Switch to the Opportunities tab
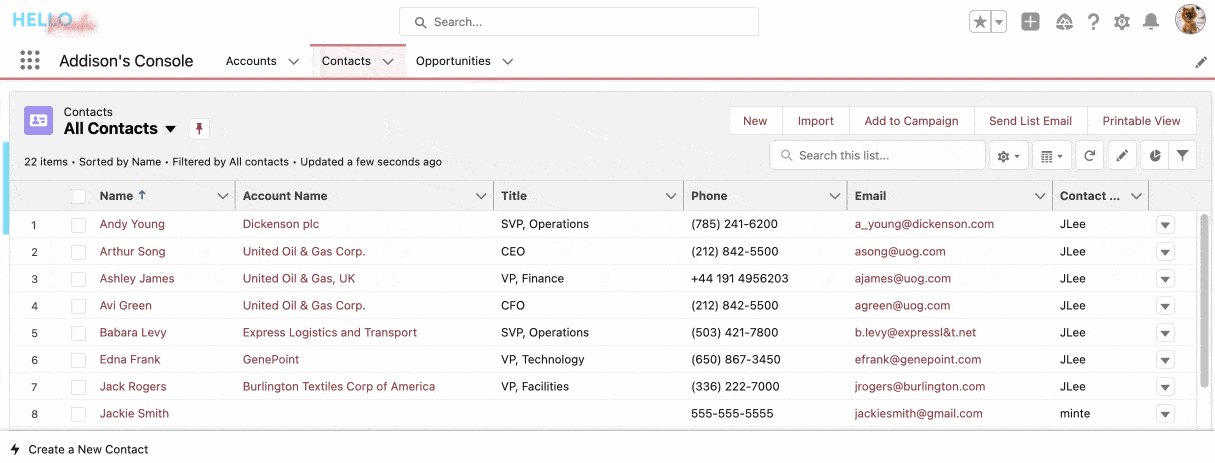Viewport: 1215px width, 463px height. pos(453,61)
